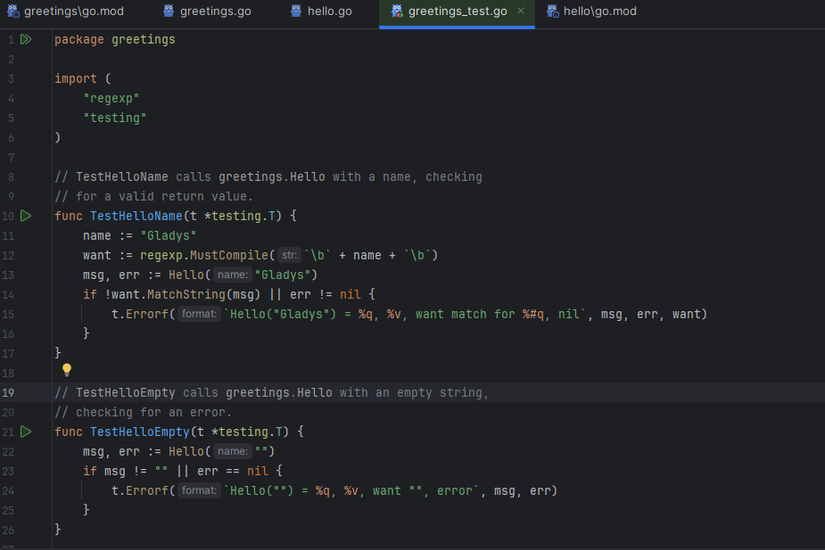The width and height of the screenshot is (825, 550).
Task: Click the module icon on hello\go.mod tab
Action: [552, 11]
